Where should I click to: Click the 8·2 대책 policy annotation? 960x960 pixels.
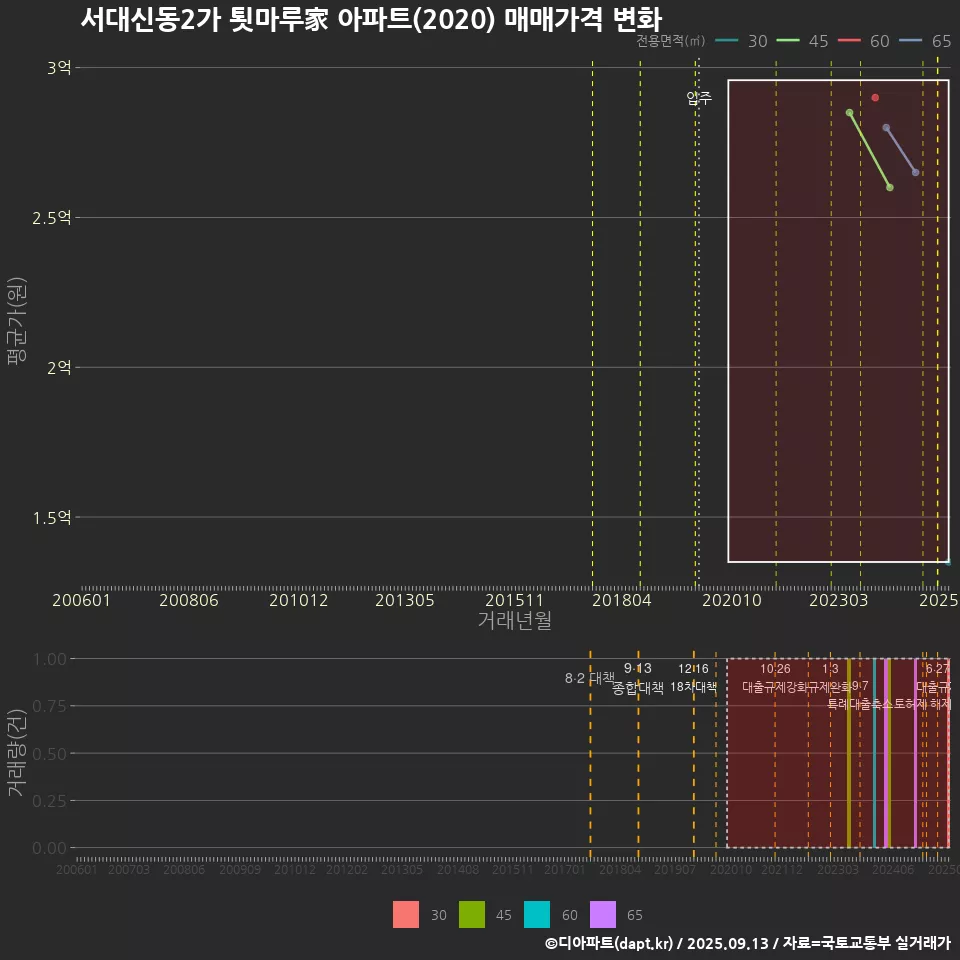tap(589, 678)
